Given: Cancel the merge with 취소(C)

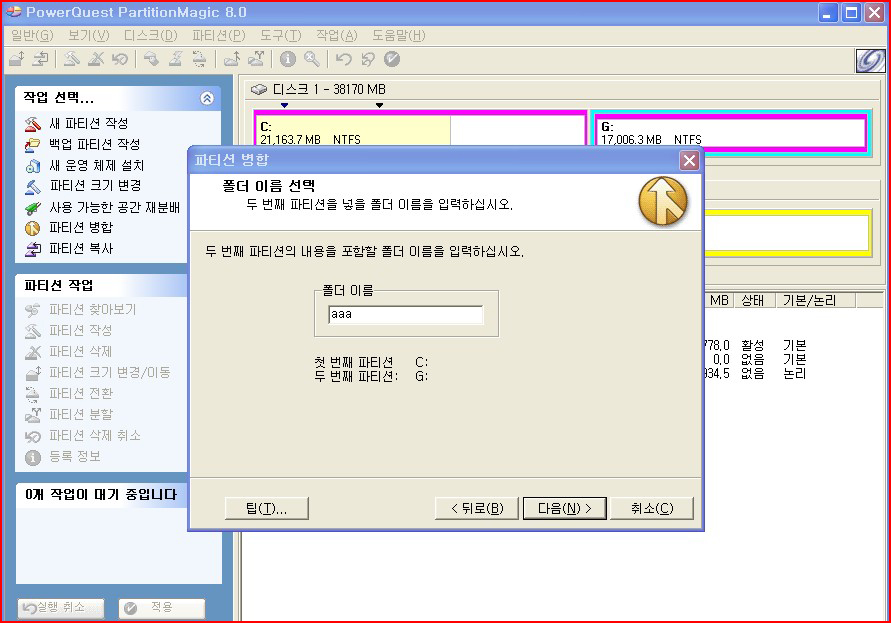Looking at the screenshot, I should click(x=652, y=508).
